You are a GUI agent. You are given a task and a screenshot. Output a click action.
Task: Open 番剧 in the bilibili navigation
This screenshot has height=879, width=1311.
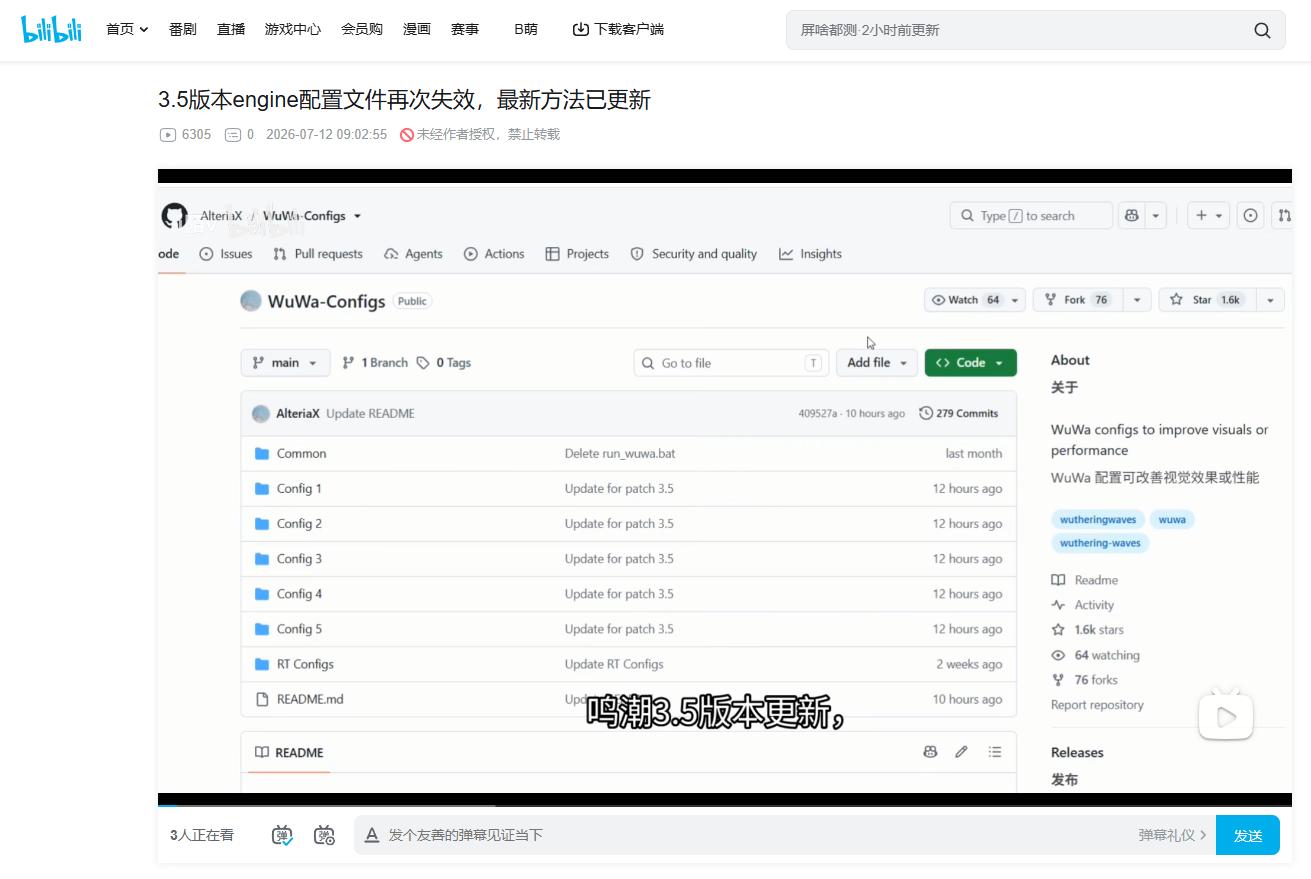pos(183,29)
